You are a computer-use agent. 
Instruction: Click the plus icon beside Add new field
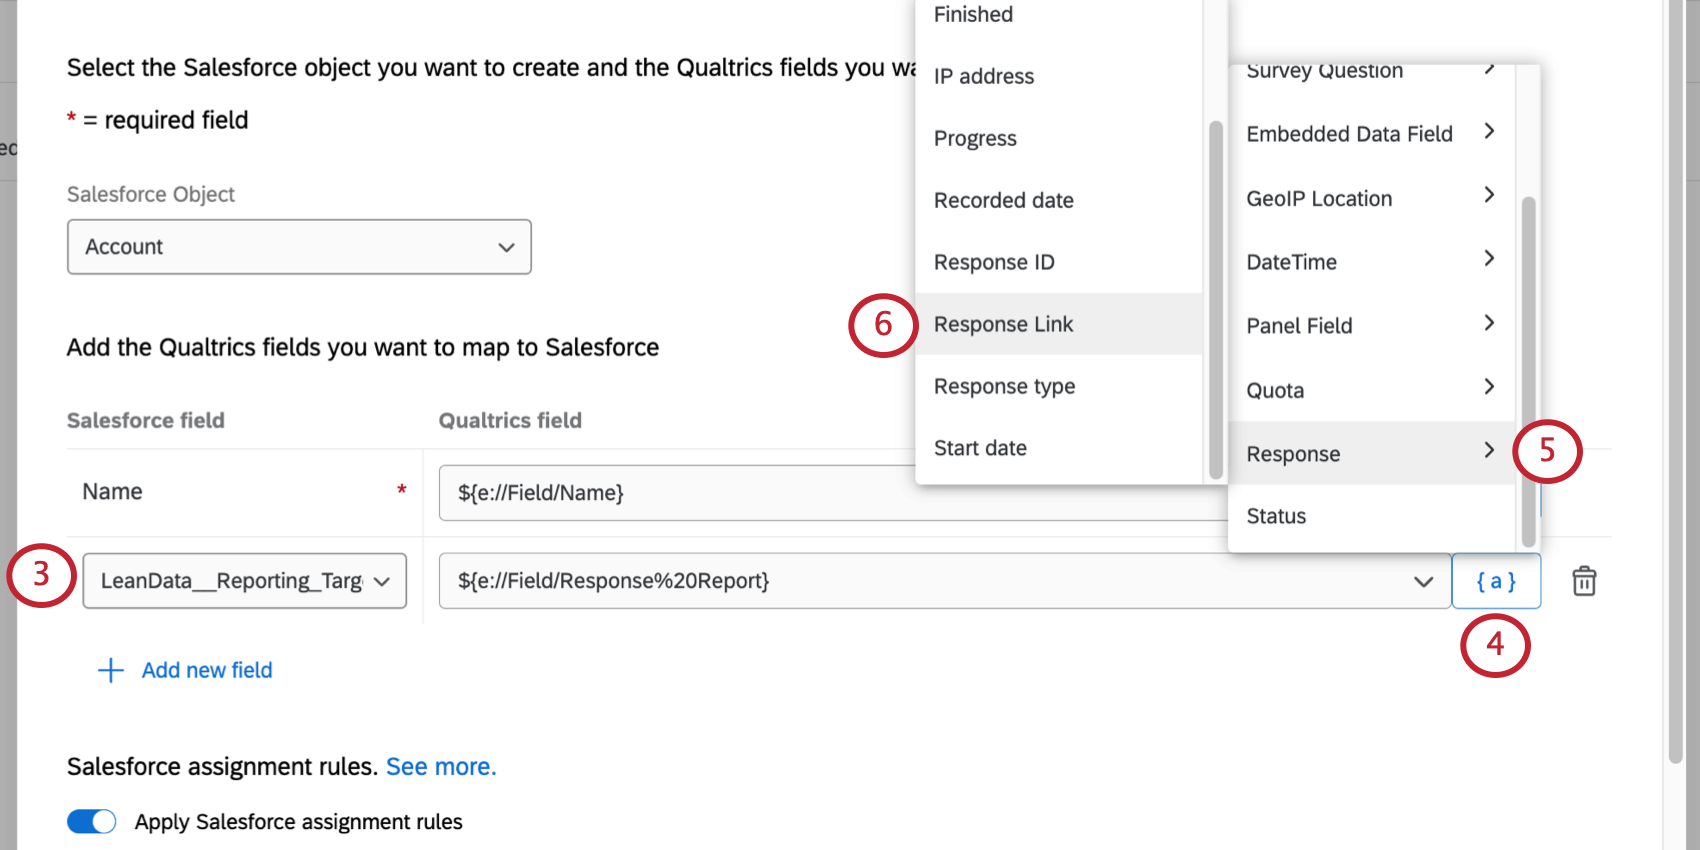tap(110, 670)
